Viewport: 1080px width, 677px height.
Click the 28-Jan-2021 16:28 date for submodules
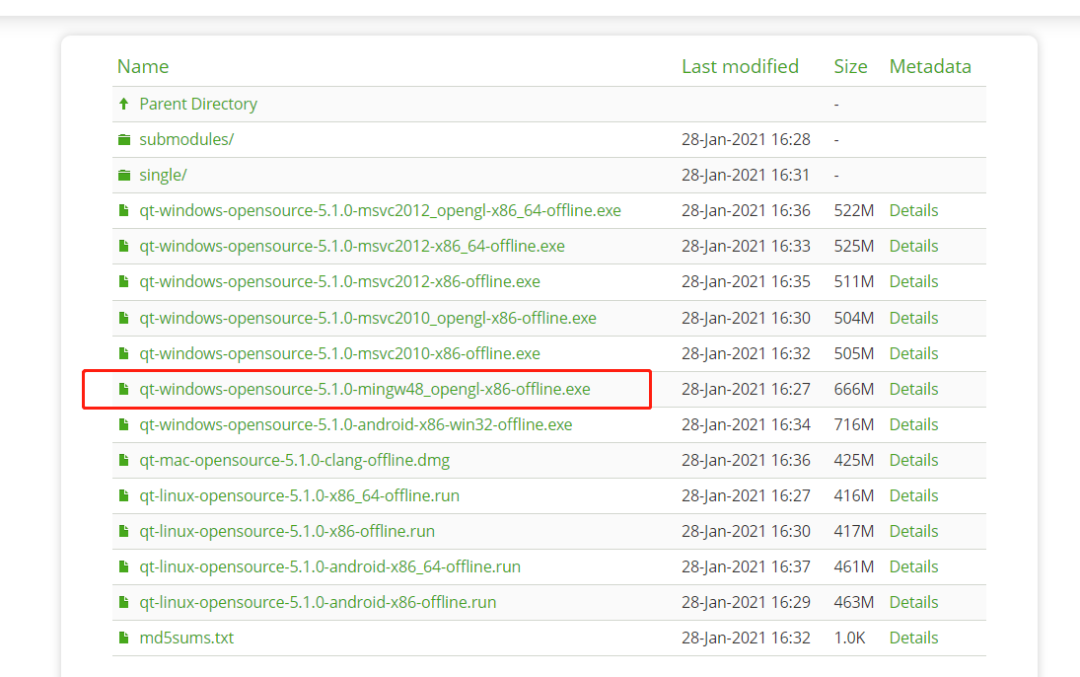pos(746,140)
